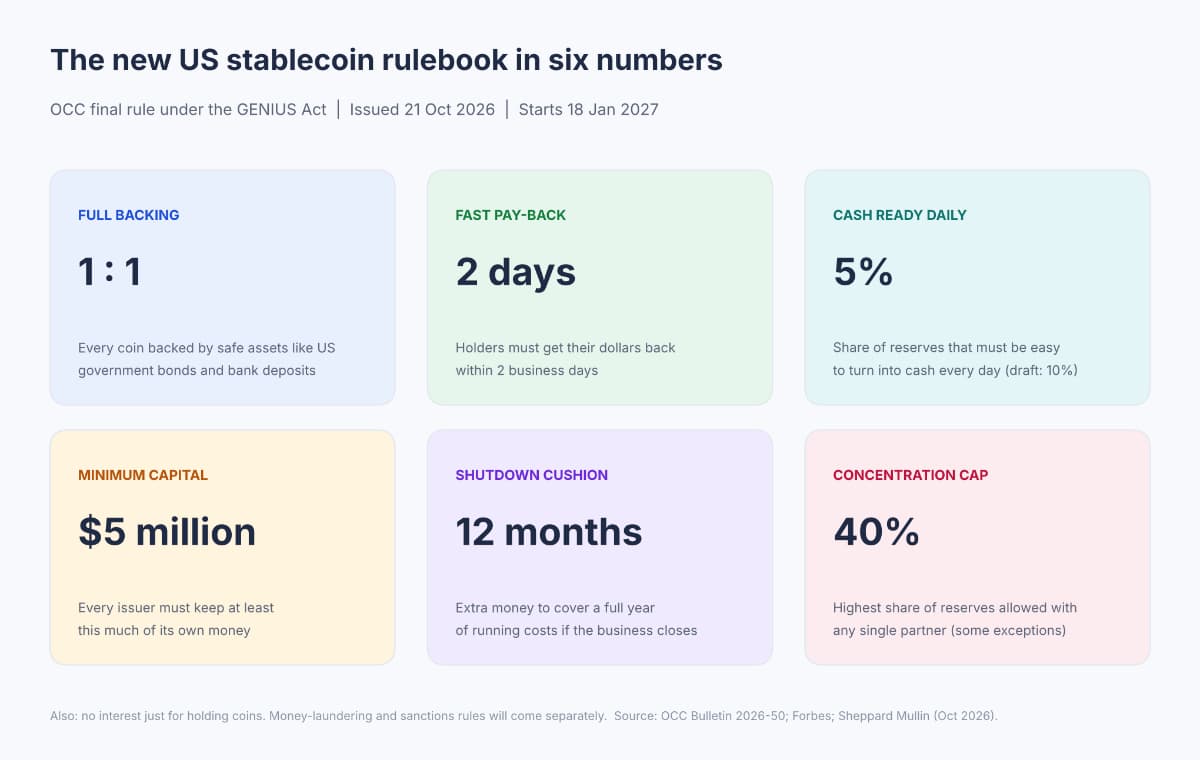Screen dimensions: 1200x760
Task: Click the large 1 : 1 figure
Action: [110, 272]
